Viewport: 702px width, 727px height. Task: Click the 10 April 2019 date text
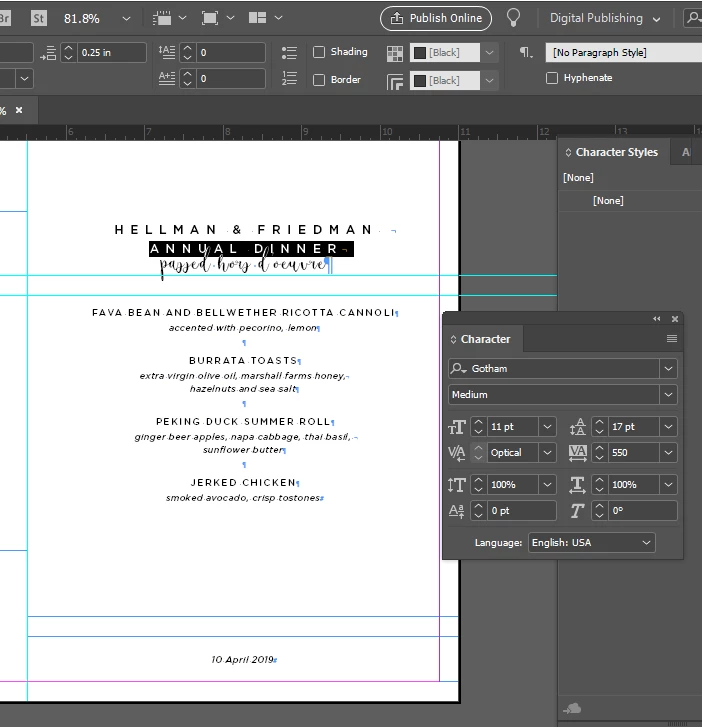coord(243,659)
